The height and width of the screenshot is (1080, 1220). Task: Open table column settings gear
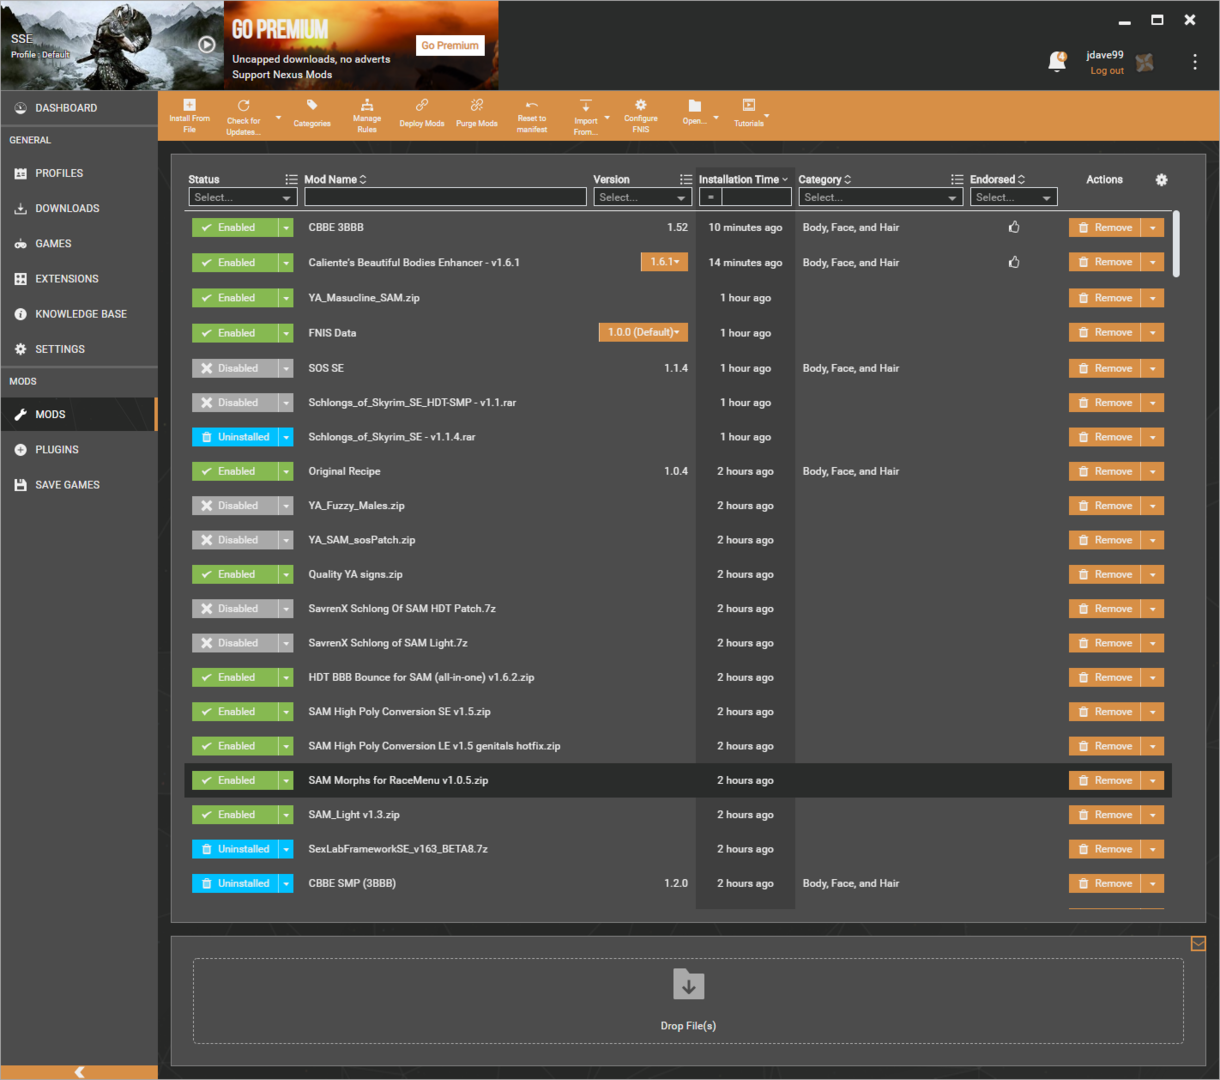coord(1161,180)
